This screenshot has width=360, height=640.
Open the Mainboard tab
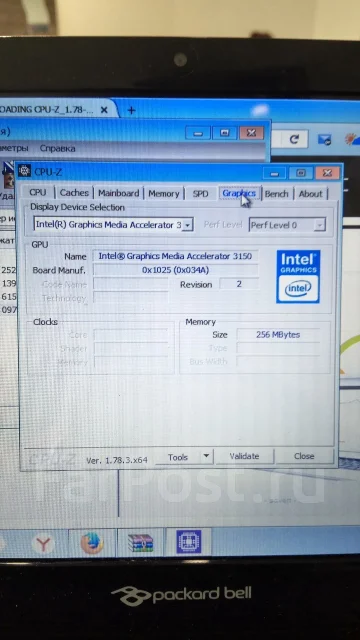coord(118,193)
